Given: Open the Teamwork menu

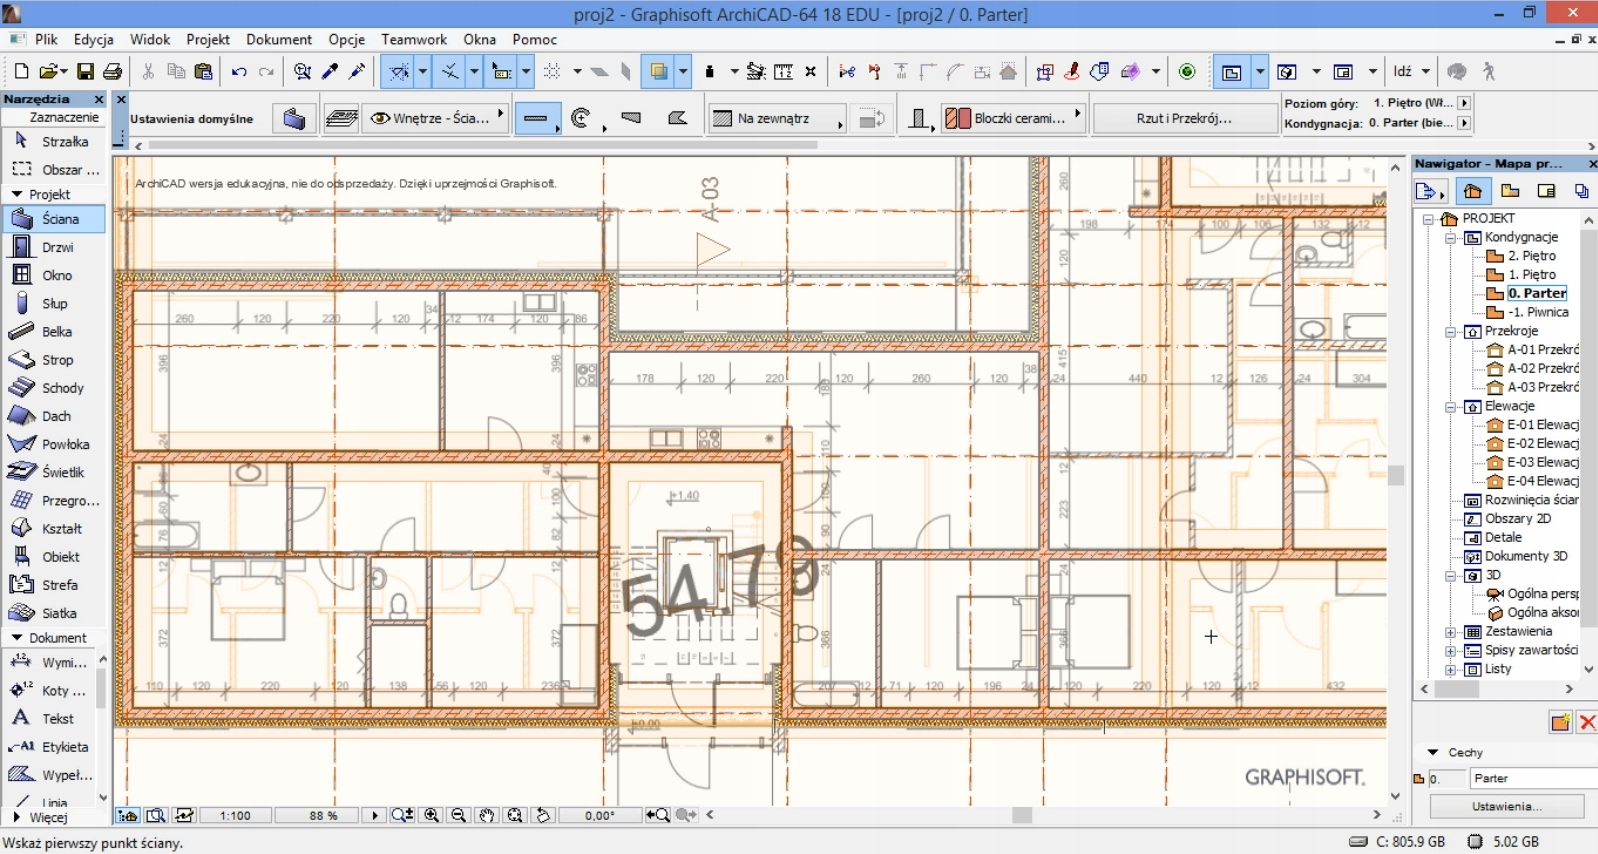Looking at the screenshot, I should (x=413, y=39).
